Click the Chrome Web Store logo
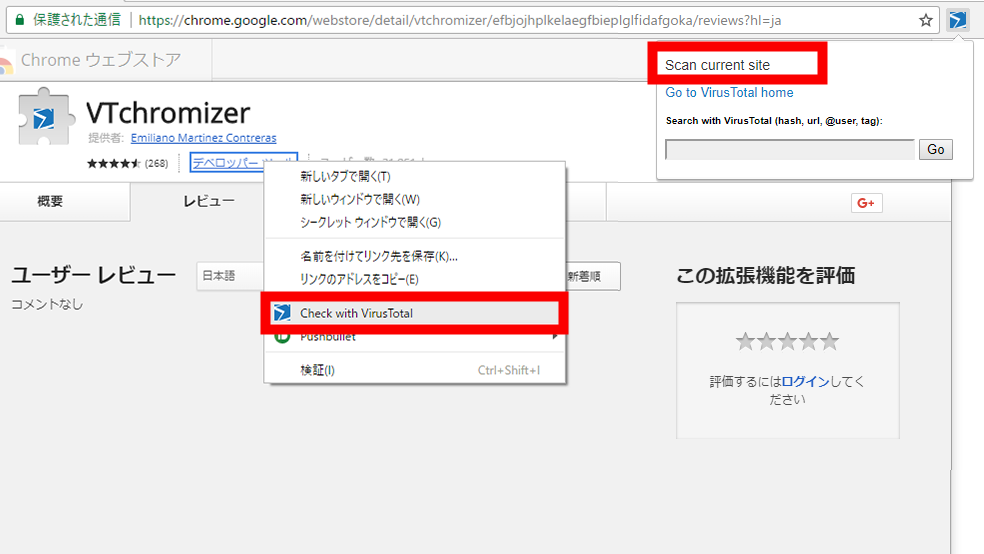The height and width of the screenshot is (554, 984). pyautogui.click(x=8, y=61)
